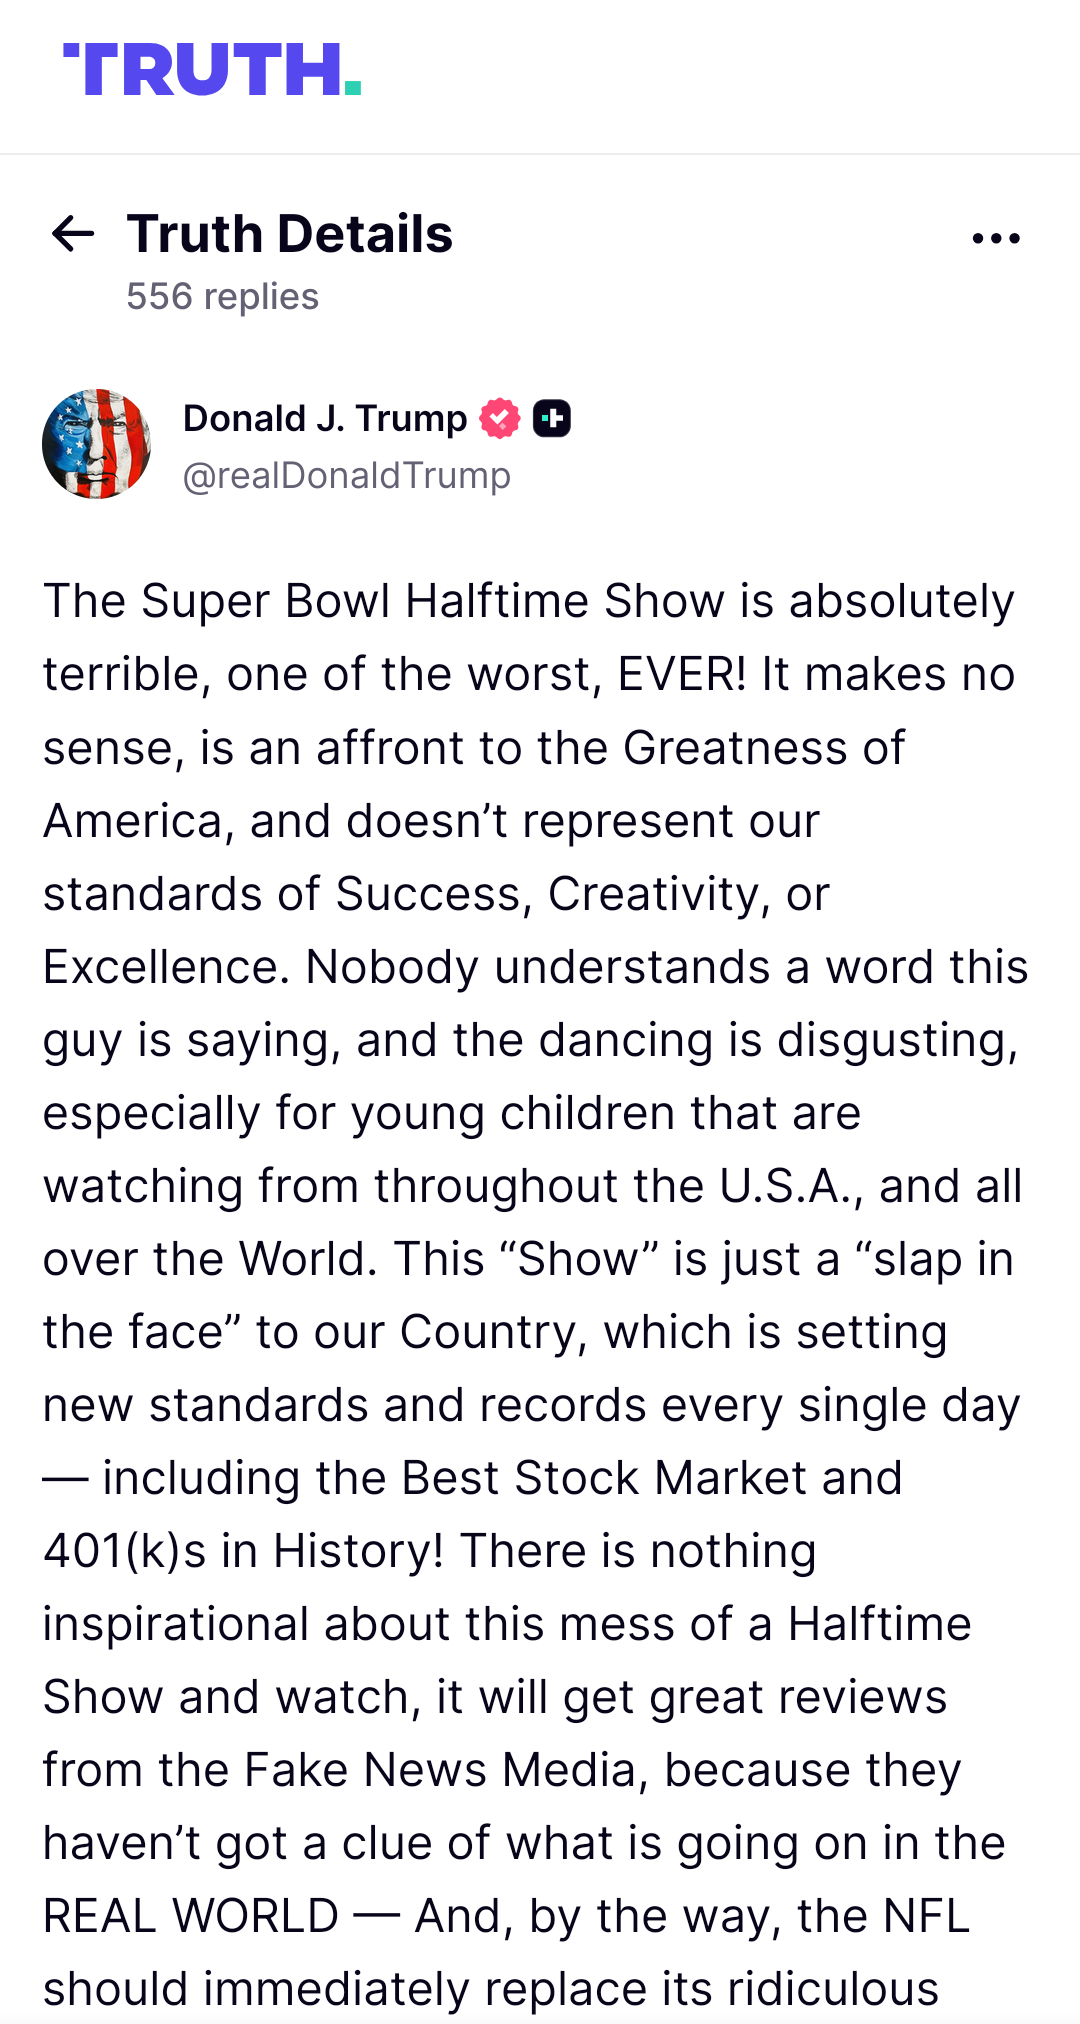1080x2024 pixels.
Task: Go back using the left arrow
Action: point(73,234)
